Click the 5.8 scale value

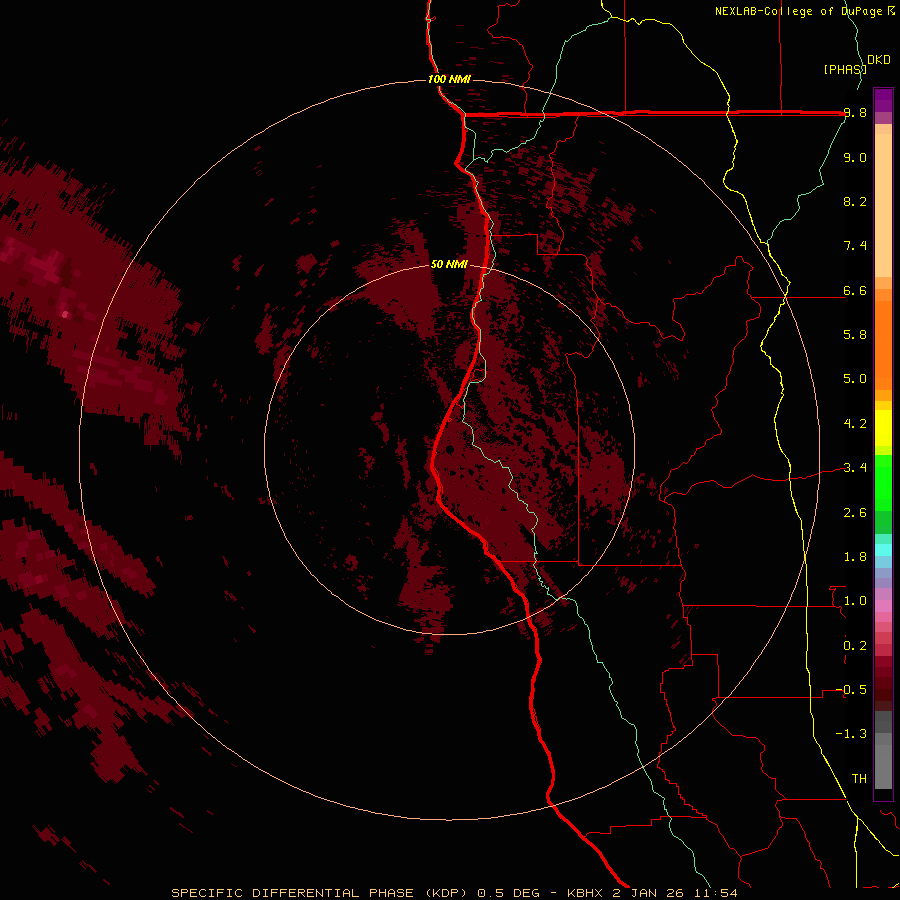(x=855, y=335)
